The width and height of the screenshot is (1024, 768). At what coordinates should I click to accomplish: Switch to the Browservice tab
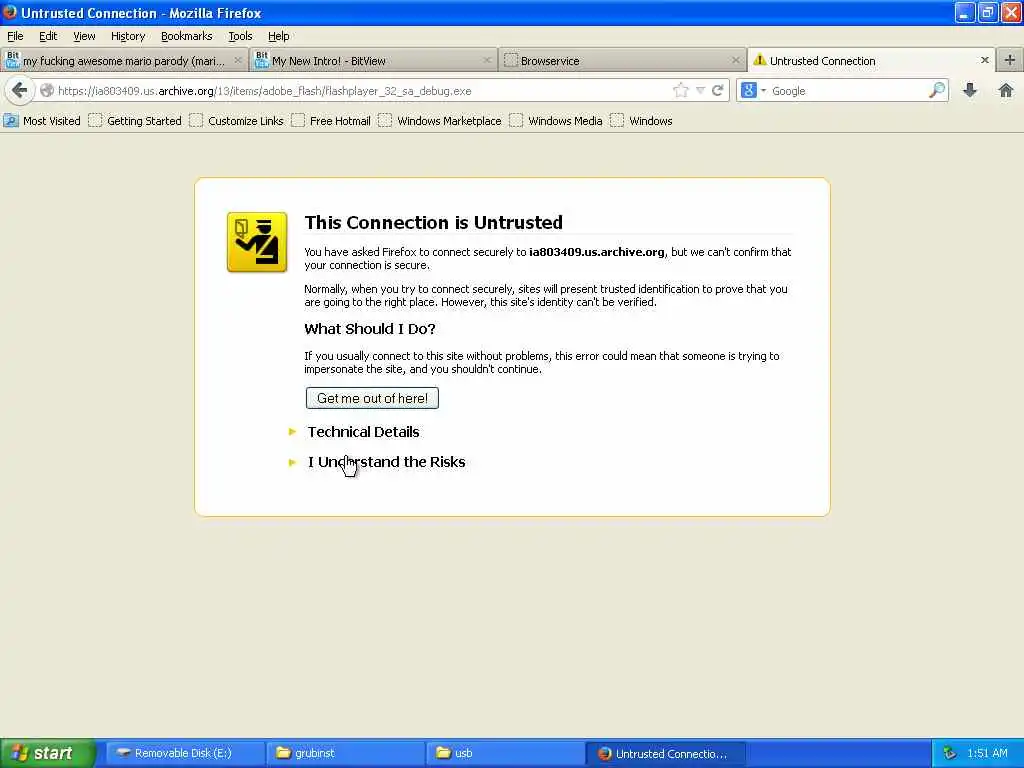[622, 60]
